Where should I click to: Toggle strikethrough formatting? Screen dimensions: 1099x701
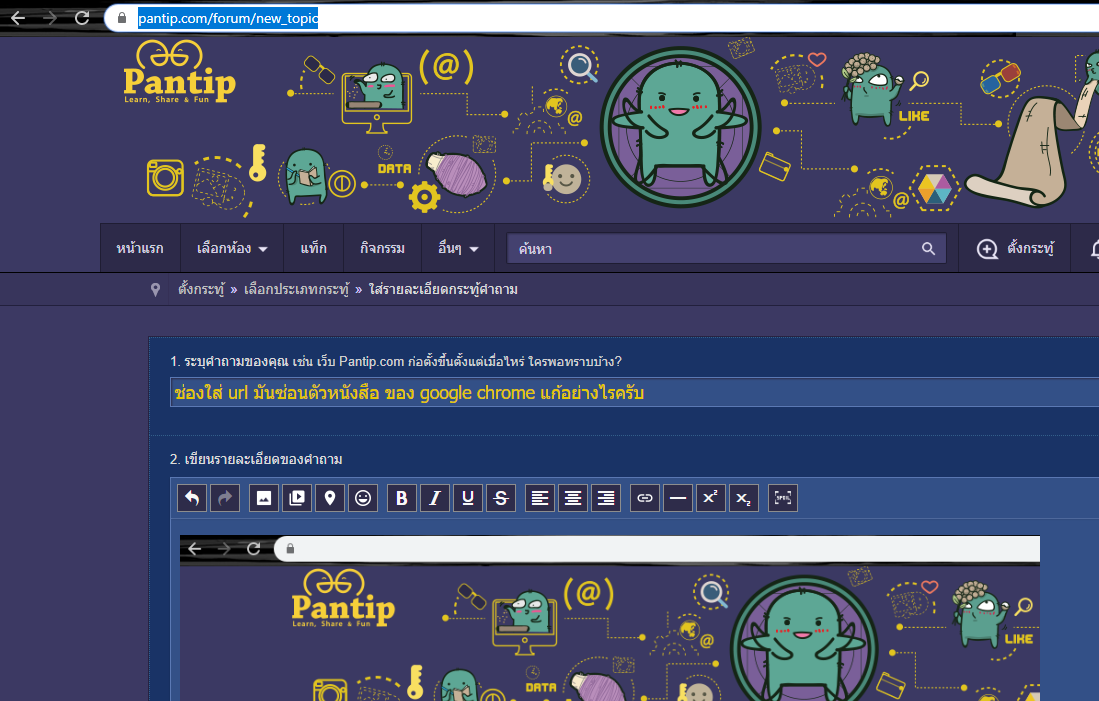501,498
